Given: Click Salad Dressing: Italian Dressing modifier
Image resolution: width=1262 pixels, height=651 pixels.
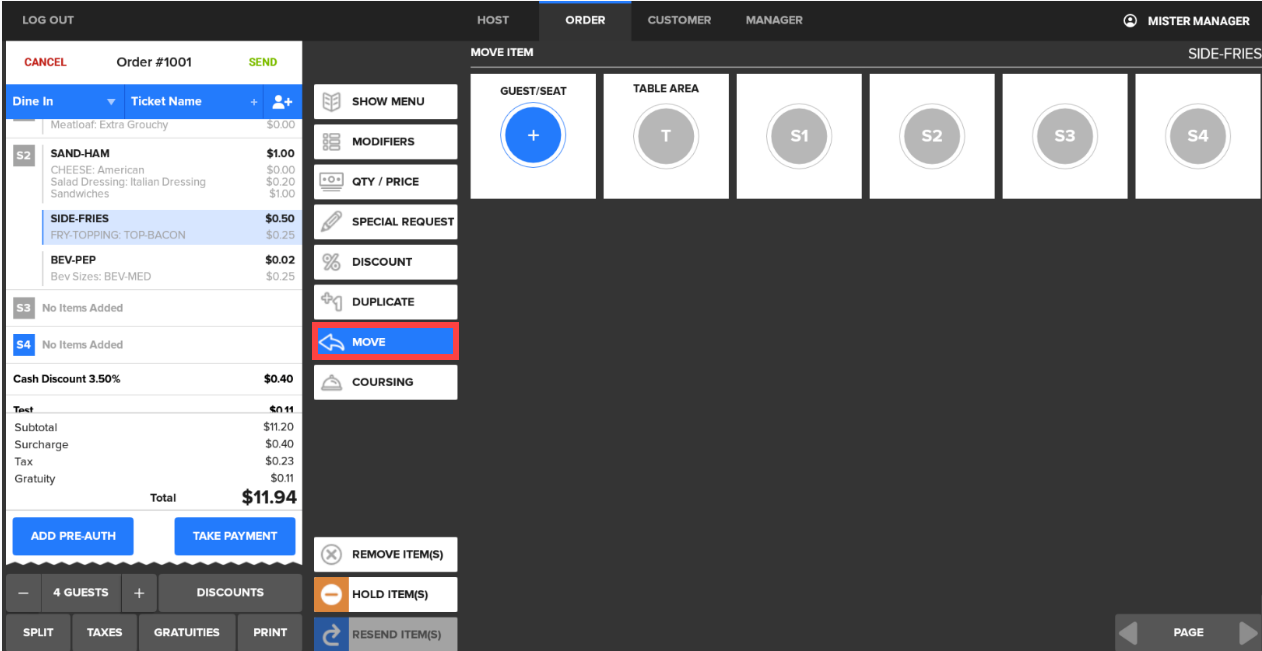Looking at the screenshot, I should click(x=128, y=182).
